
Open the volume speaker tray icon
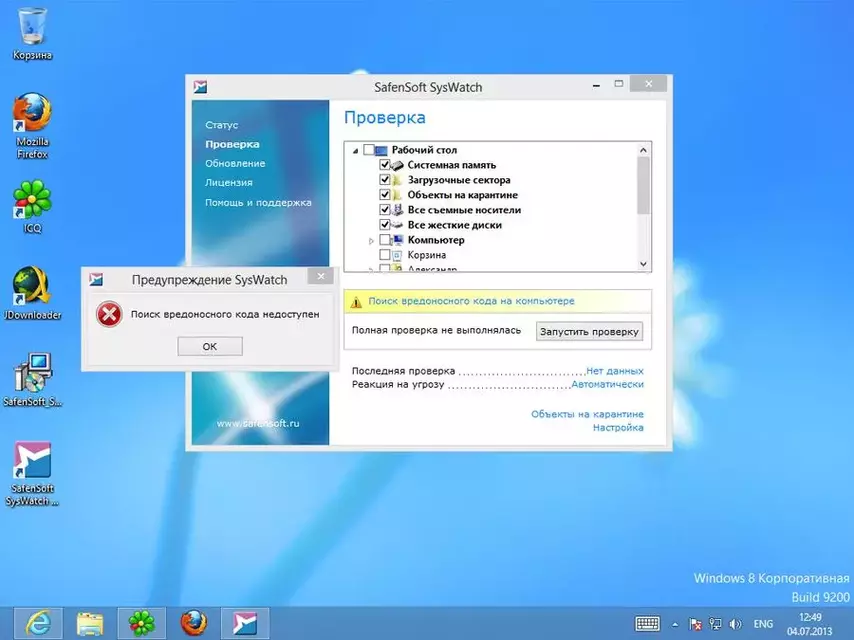point(735,624)
